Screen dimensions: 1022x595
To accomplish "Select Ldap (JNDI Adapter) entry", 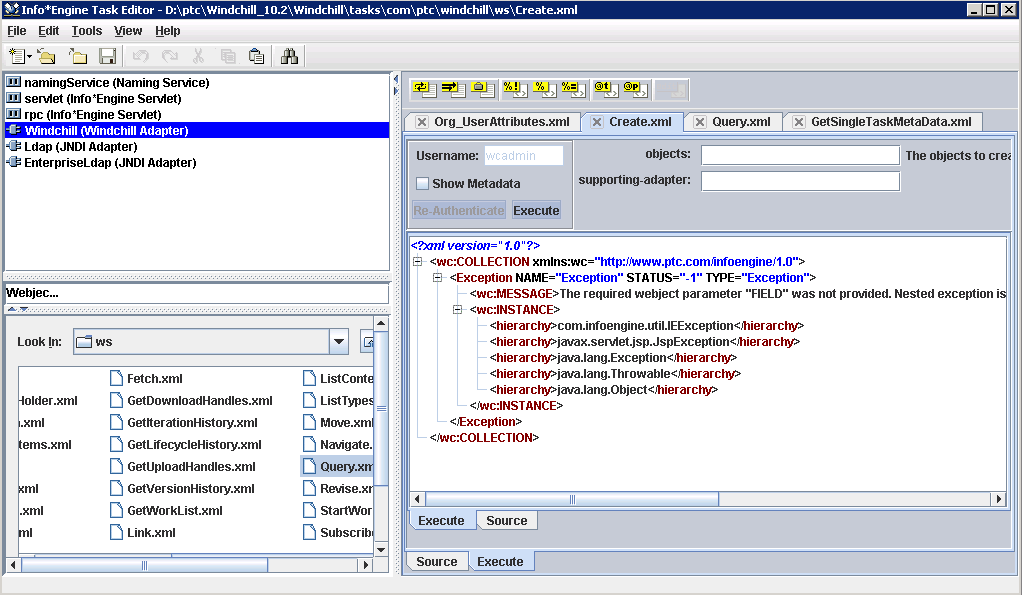I will (x=81, y=147).
